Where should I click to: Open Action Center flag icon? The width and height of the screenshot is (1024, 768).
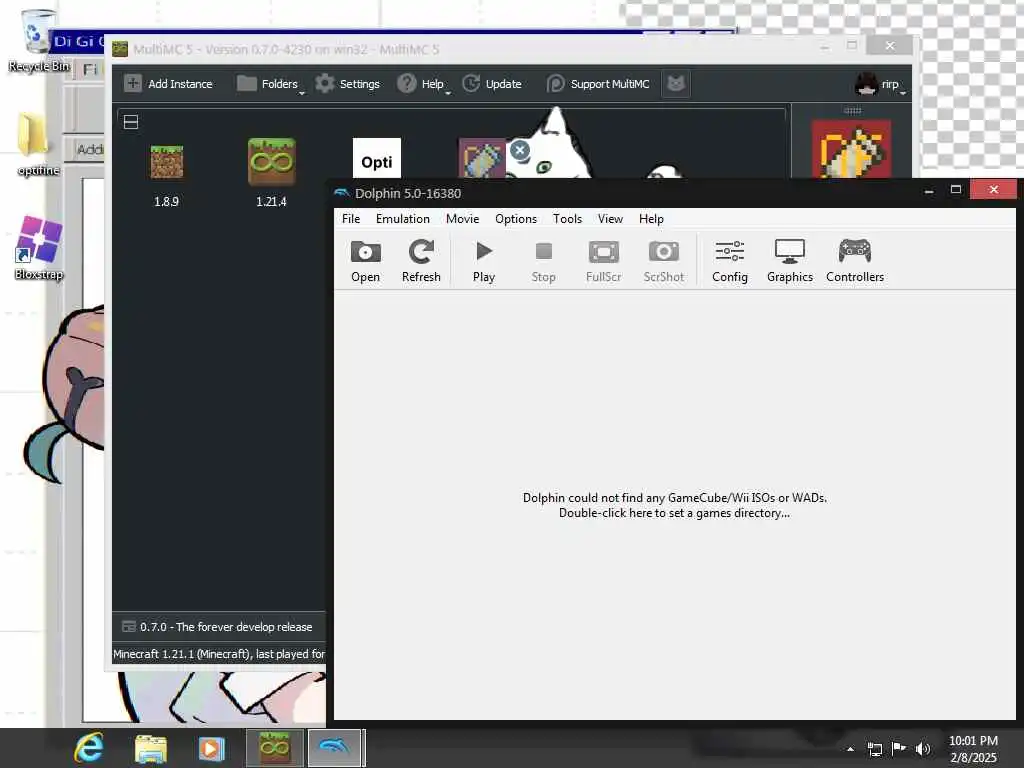point(899,748)
